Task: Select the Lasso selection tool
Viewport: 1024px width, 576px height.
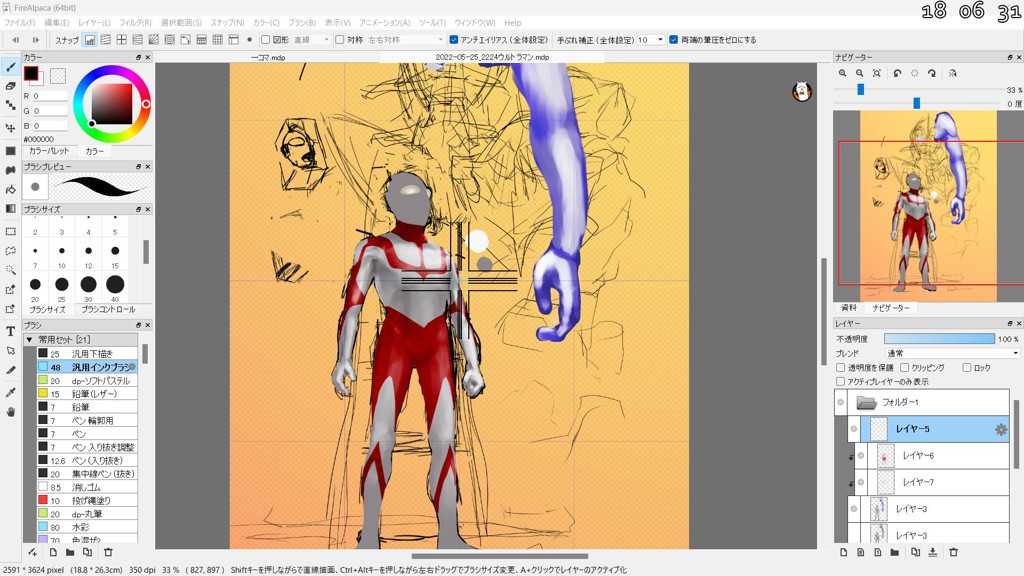Action: (x=10, y=251)
